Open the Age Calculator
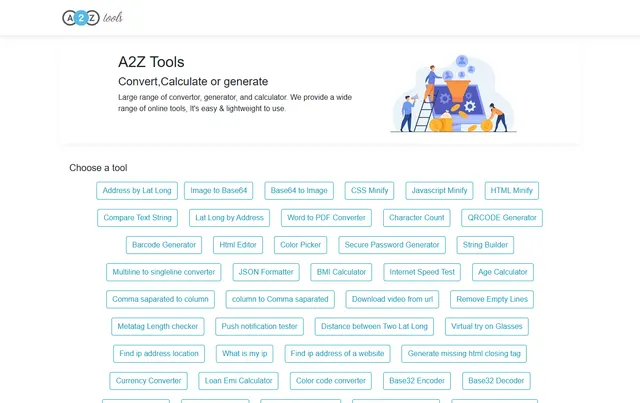Screen dimensions: 640x403 503,272
